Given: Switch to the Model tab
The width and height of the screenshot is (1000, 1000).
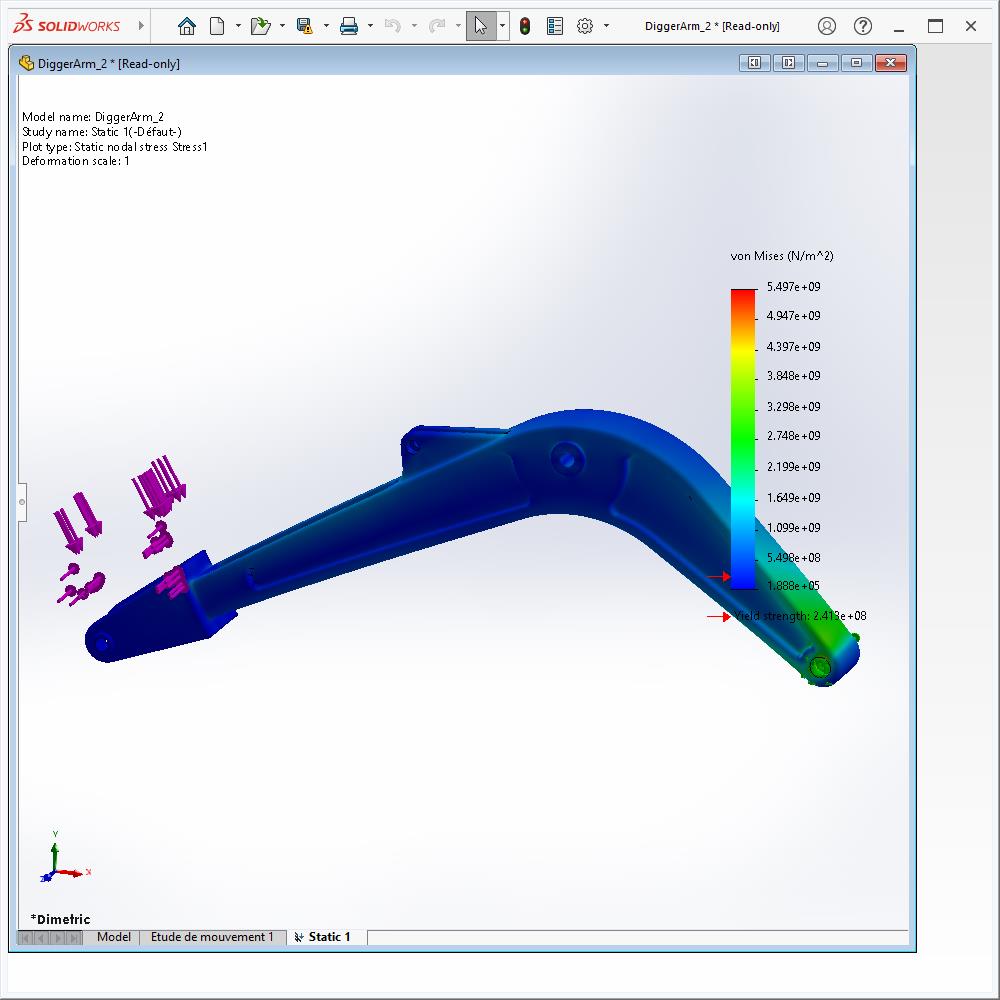Looking at the screenshot, I should click(114, 937).
